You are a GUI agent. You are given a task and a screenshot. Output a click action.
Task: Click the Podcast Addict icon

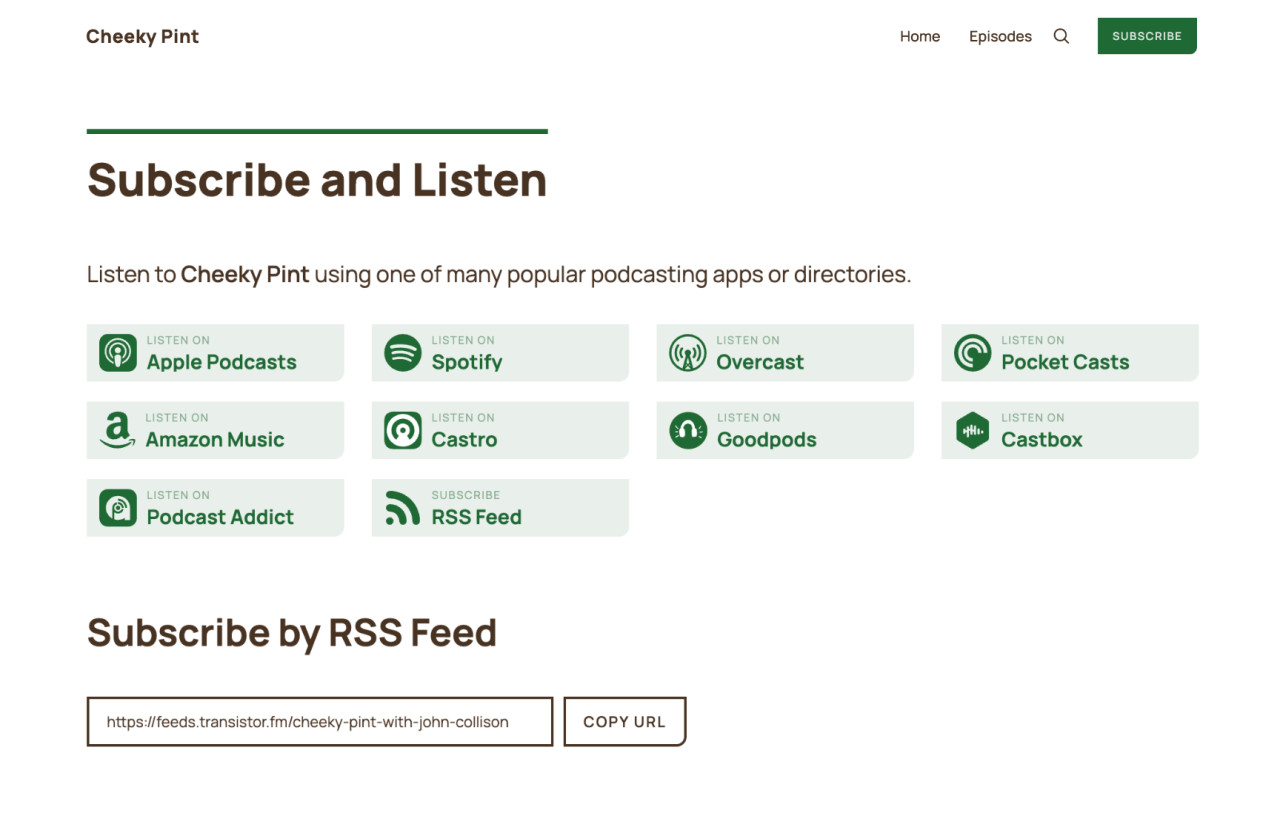[118, 508]
